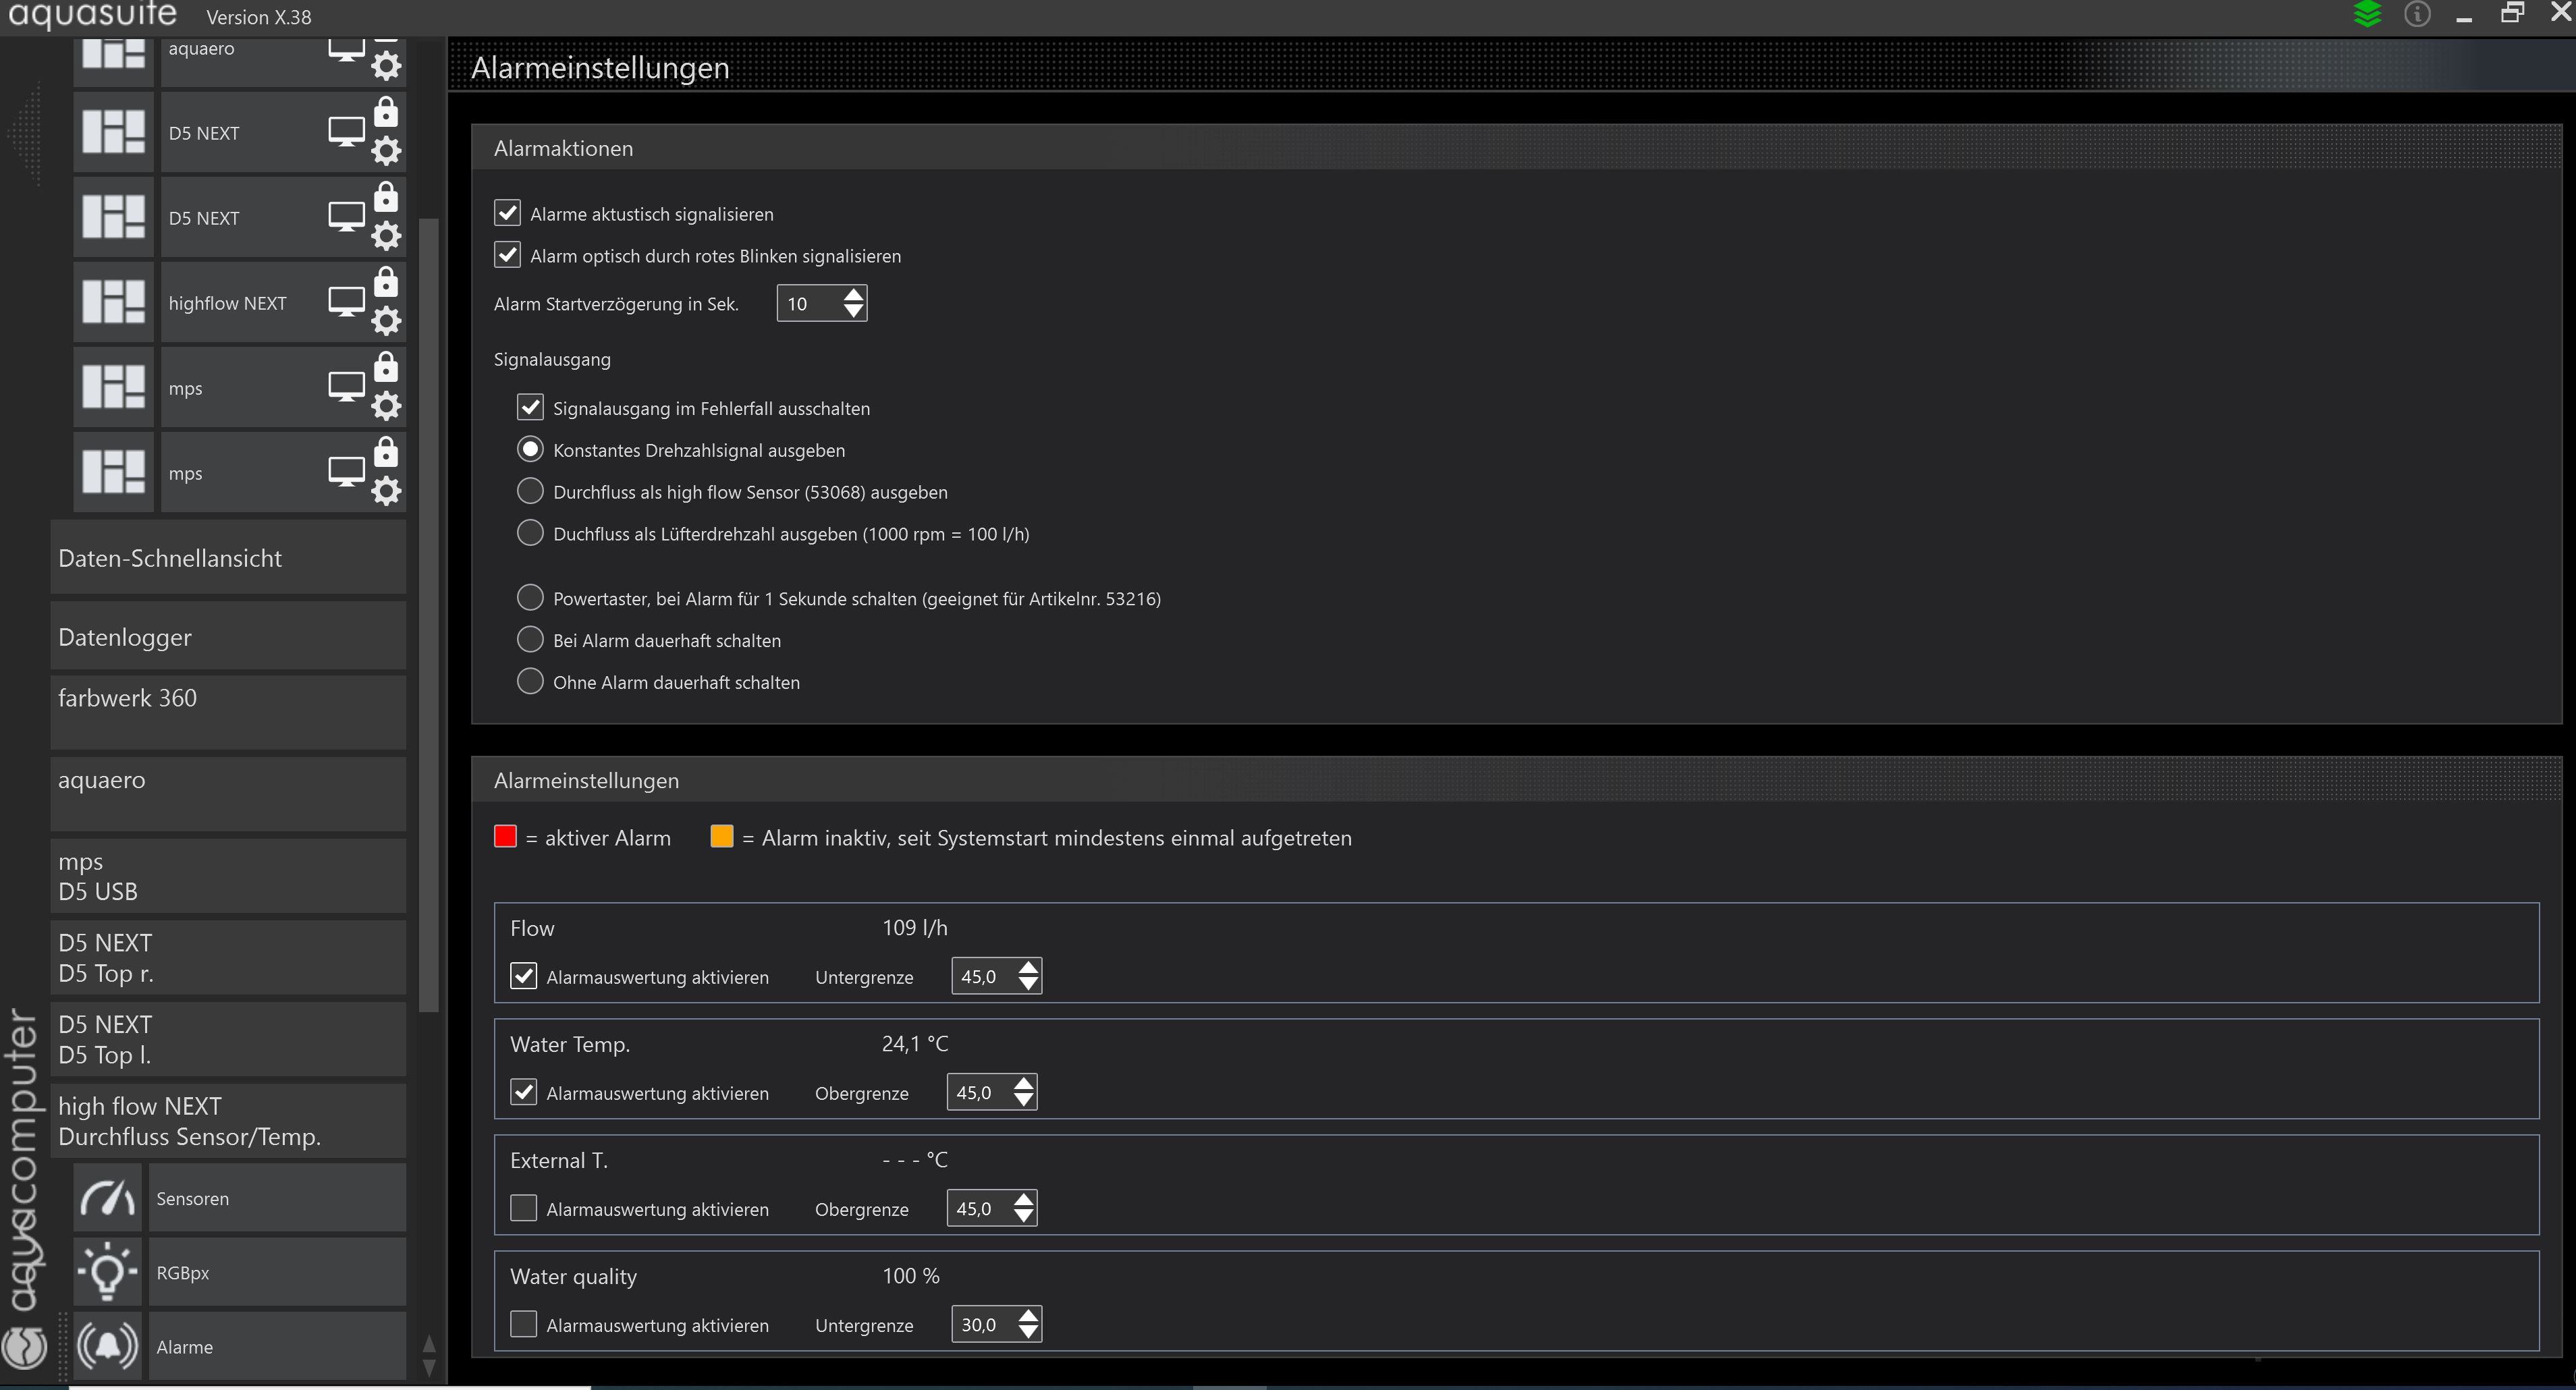Toggle the lock on first D5 NEXT page
2576x1390 pixels.
386,112
